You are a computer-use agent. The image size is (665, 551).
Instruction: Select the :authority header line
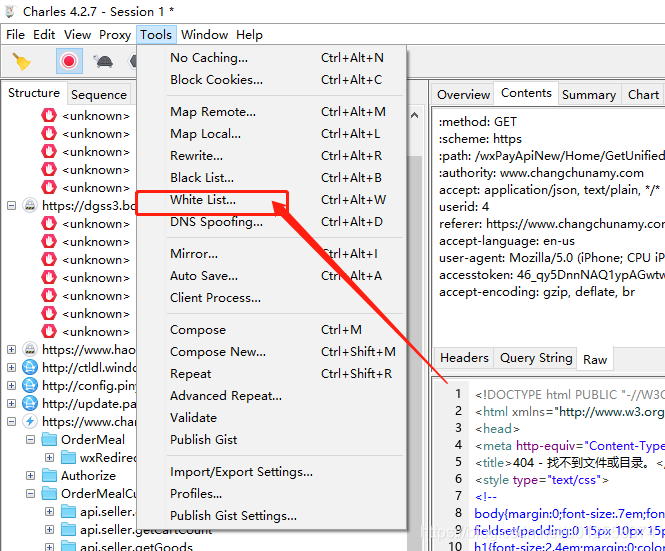[541, 173]
